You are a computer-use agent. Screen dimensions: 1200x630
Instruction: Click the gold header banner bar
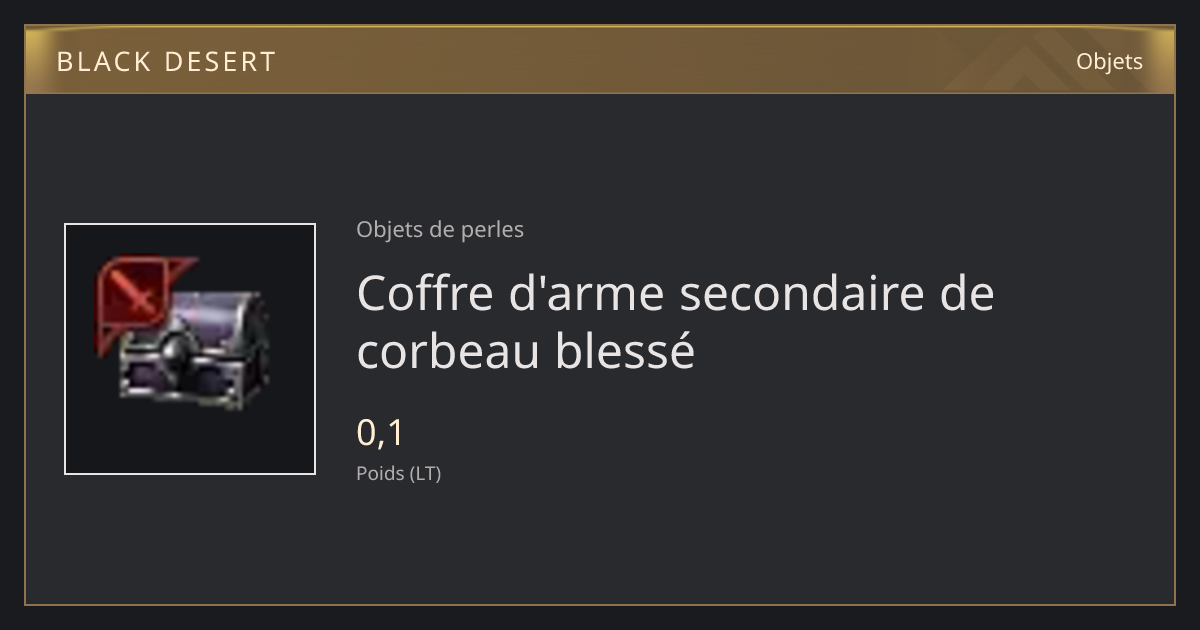pyautogui.click(x=600, y=60)
